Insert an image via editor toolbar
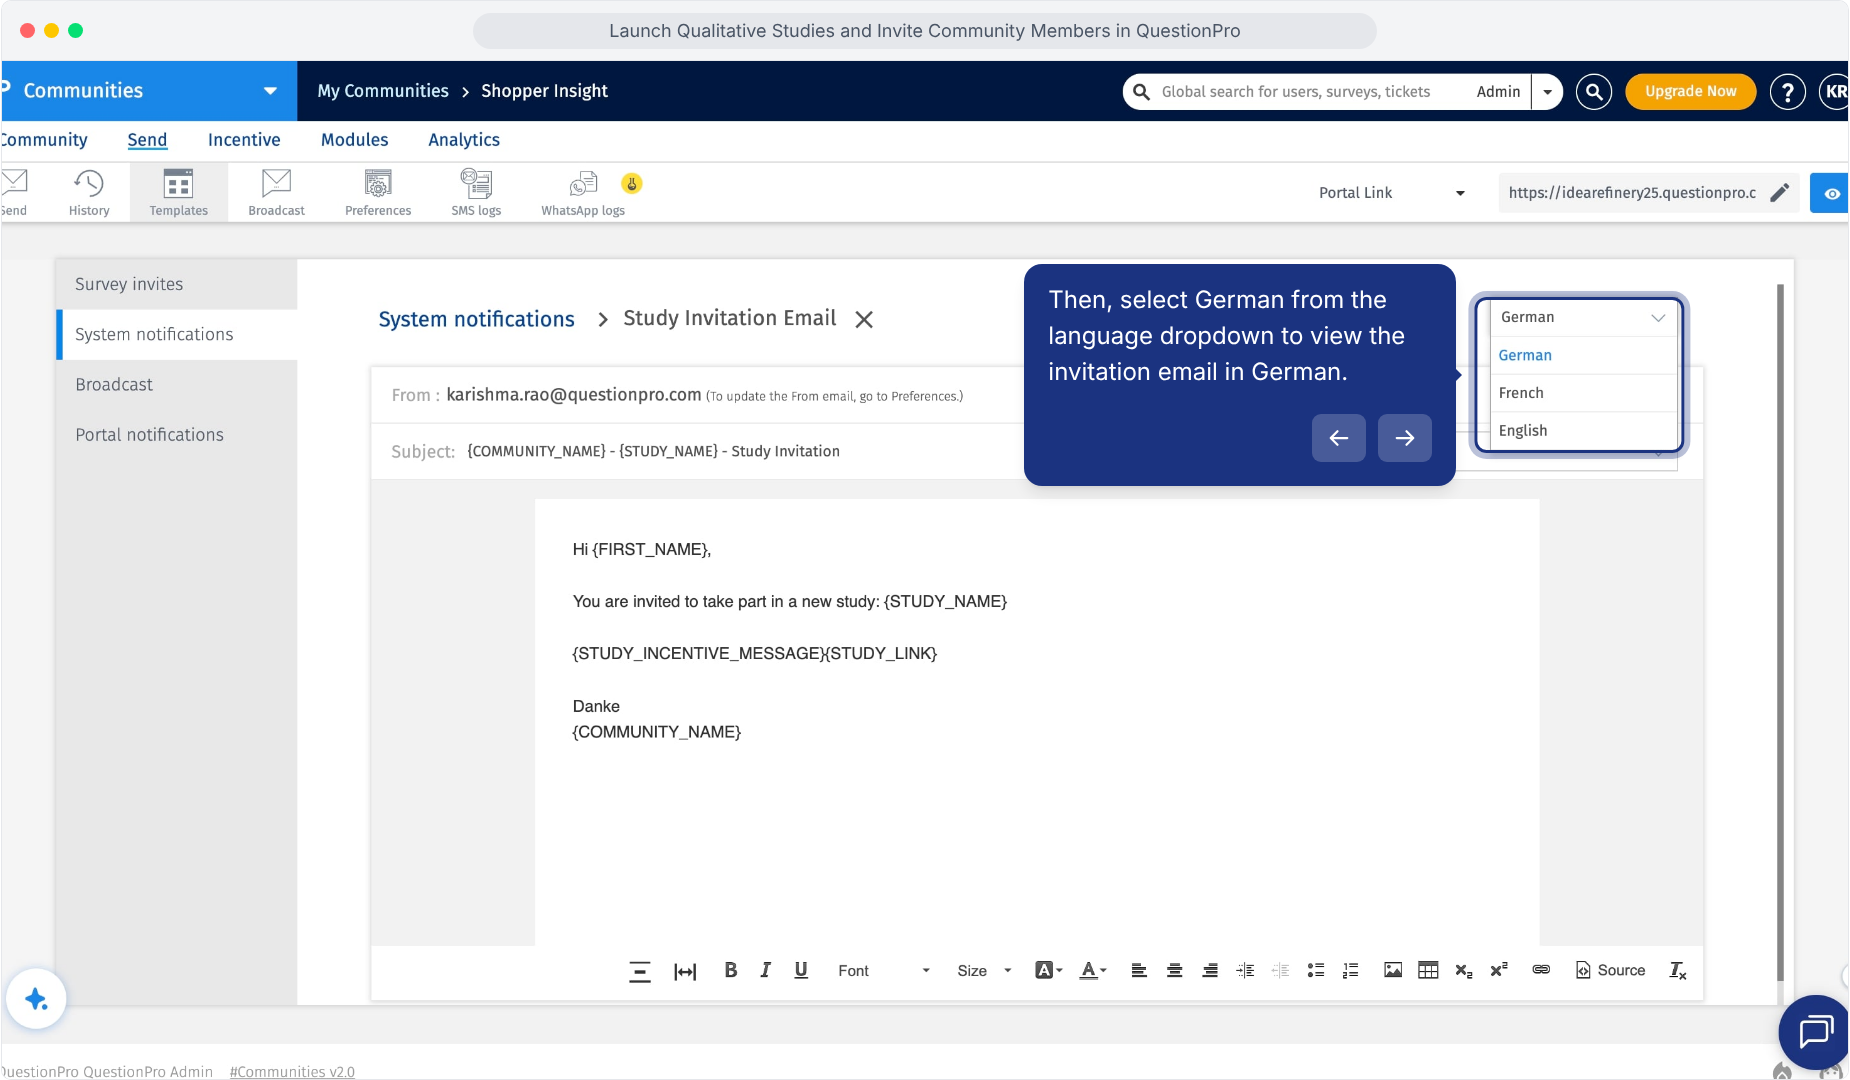 coord(1393,970)
